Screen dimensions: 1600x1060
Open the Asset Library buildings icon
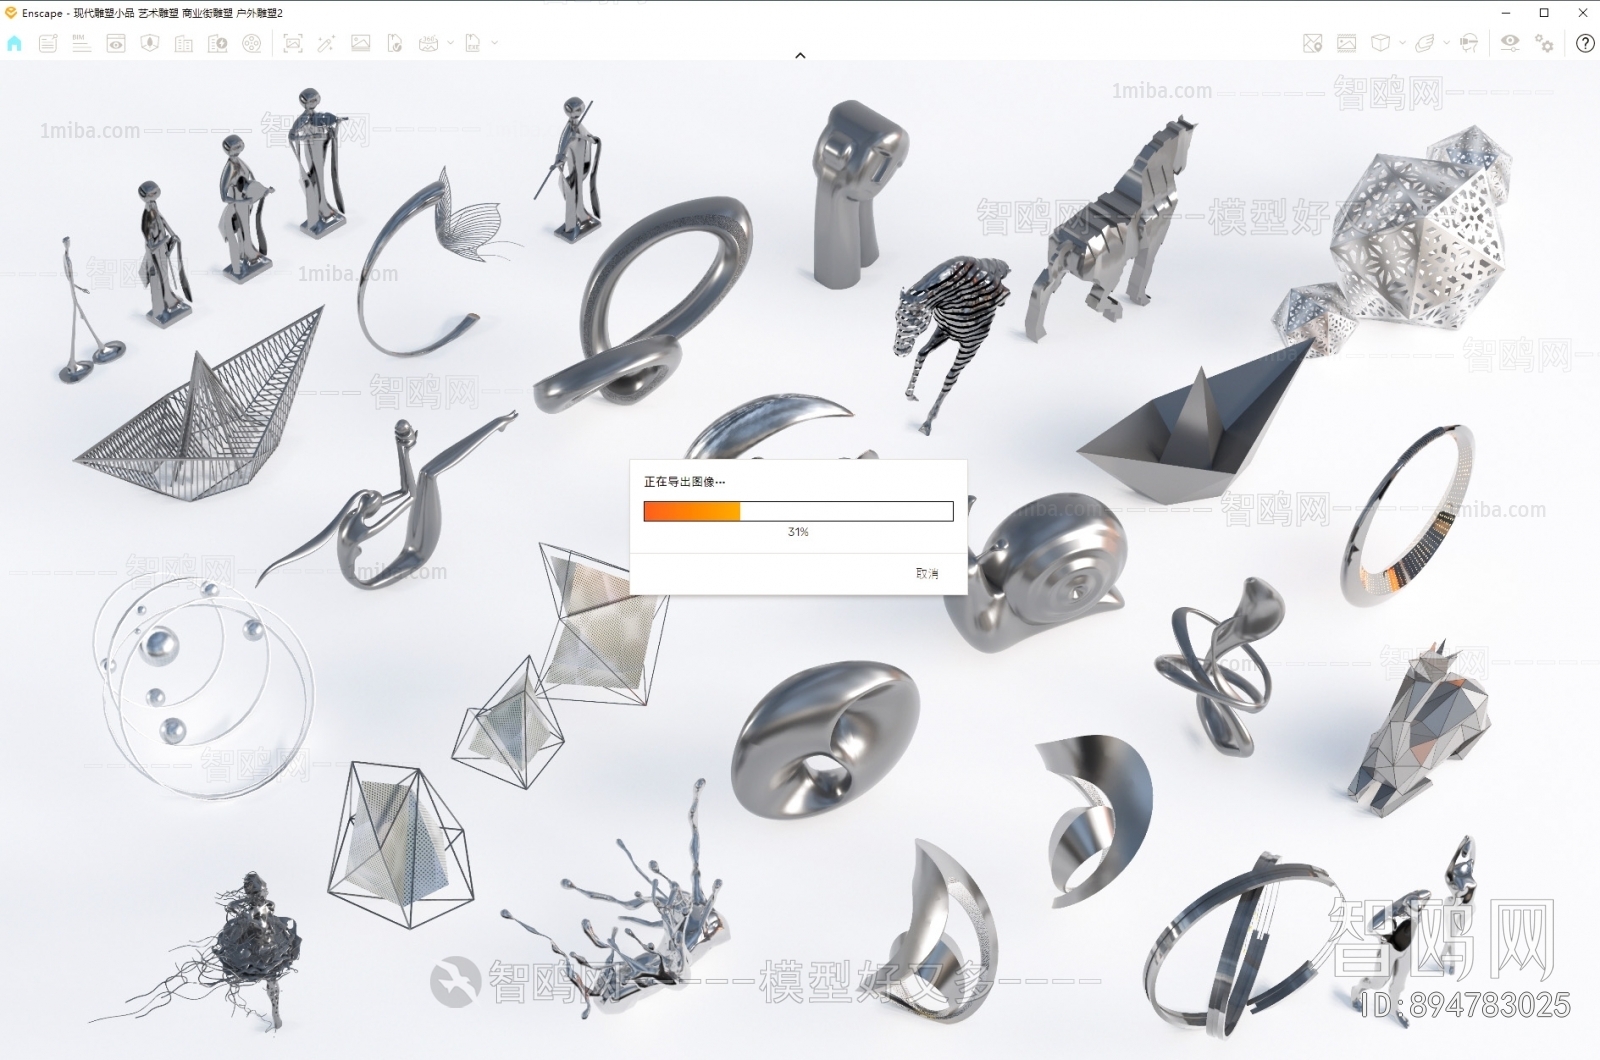[184, 43]
